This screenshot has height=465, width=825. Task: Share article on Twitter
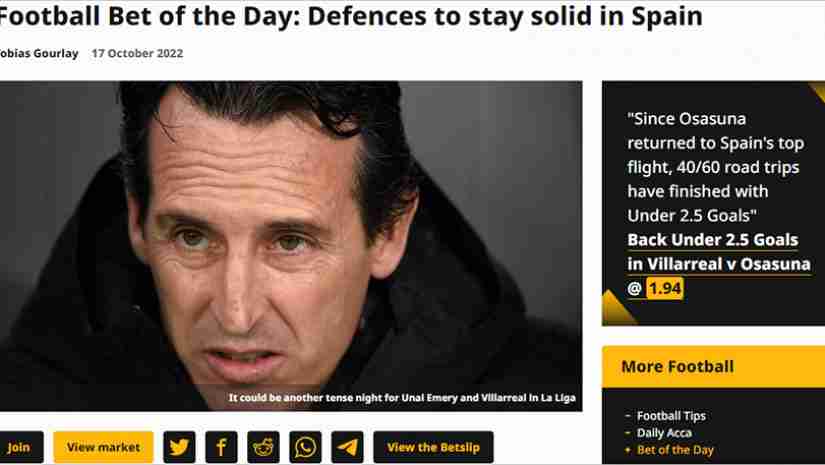[x=179, y=447]
